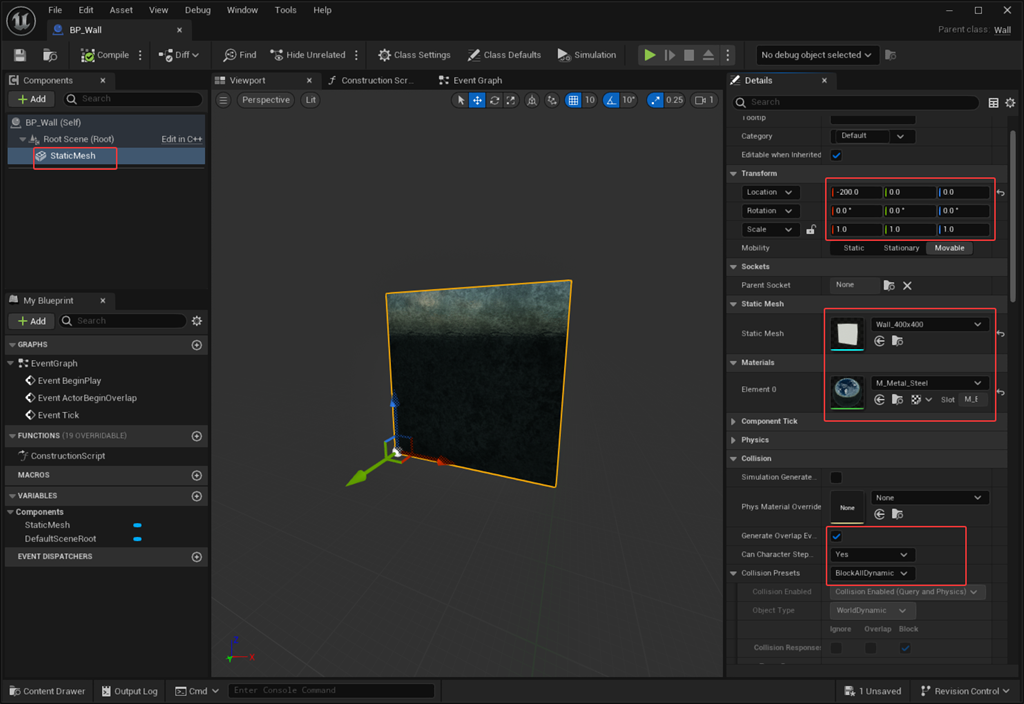Clear Parent Socket with the X icon
The image size is (1024, 704).
(907, 286)
